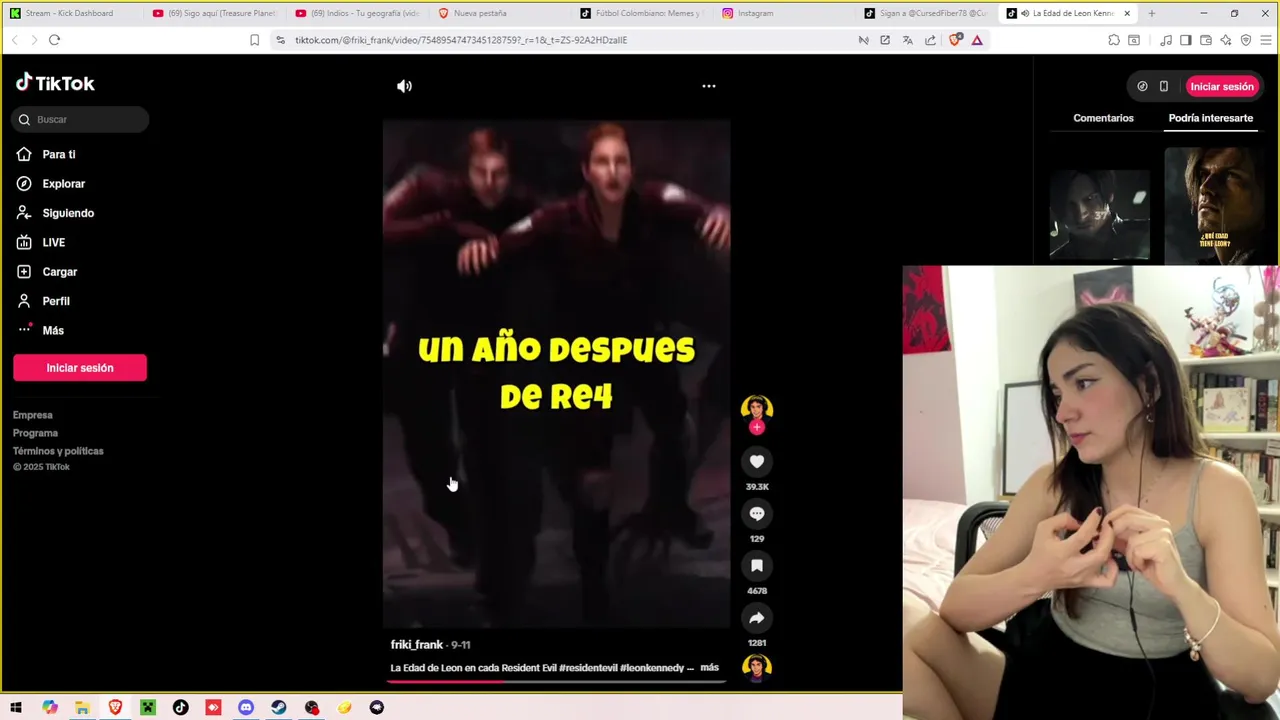The height and width of the screenshot is (720, 1280).
Task: Open the '¿Qué edad tiene Leon?' thumbnail
Action: (1214, 206)
